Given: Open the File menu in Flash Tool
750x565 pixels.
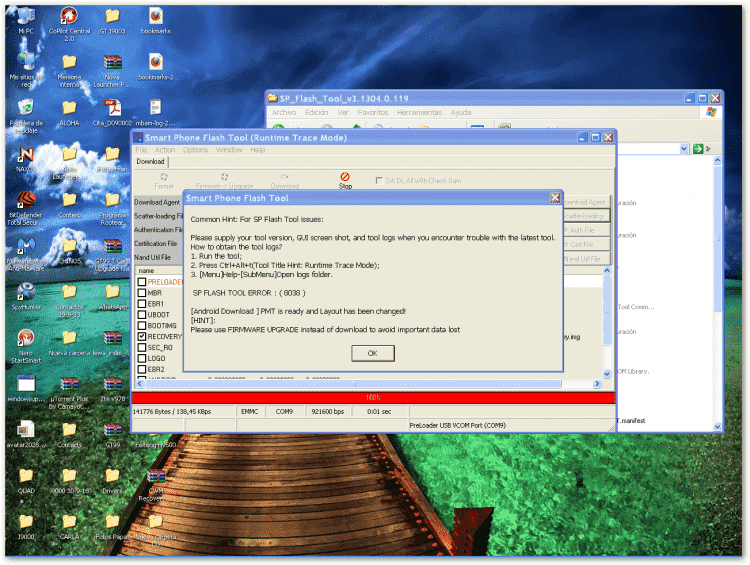Looking at the screenshot, I should point(141,150).
